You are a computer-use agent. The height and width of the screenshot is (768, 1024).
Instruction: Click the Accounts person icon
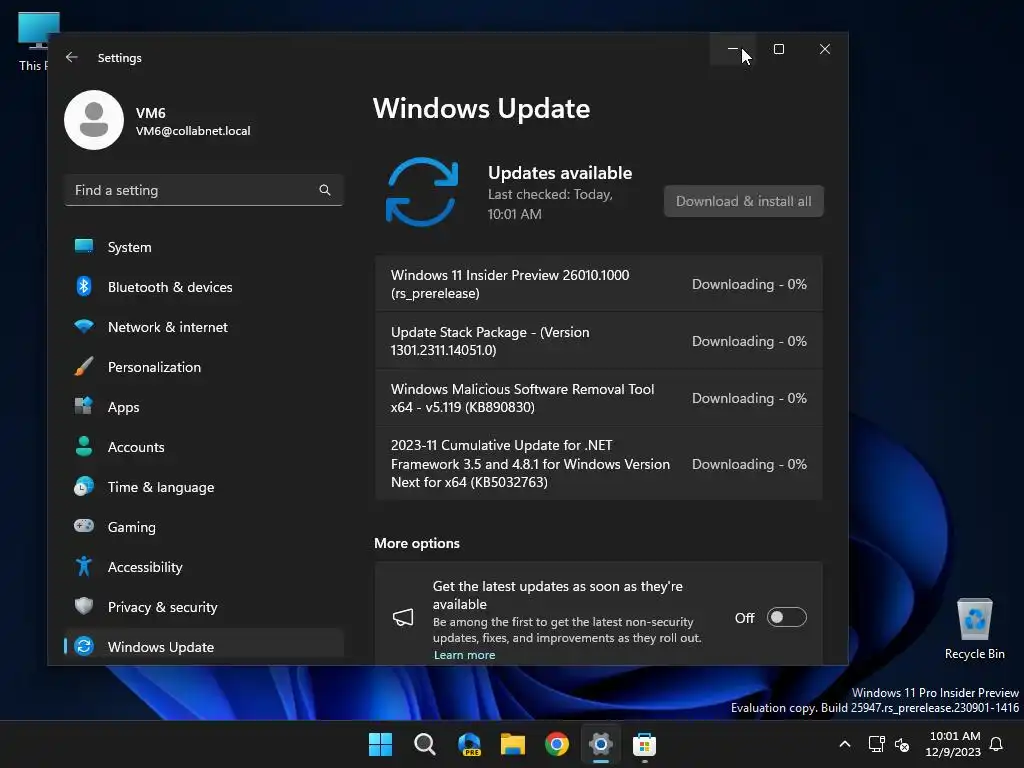tap(84, 446)
